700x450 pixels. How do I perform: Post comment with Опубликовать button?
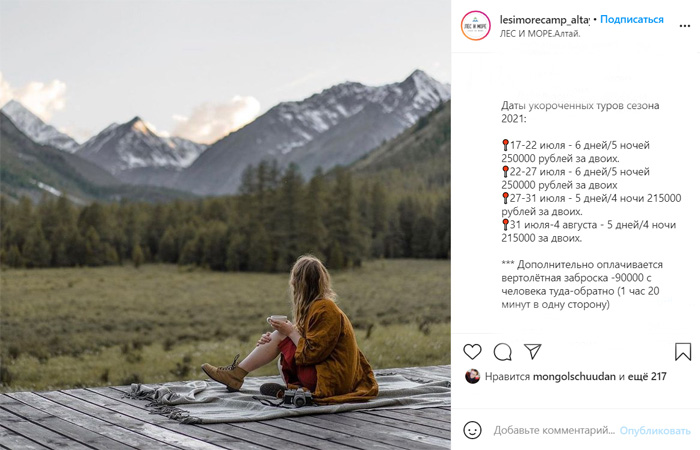[655, 430]
